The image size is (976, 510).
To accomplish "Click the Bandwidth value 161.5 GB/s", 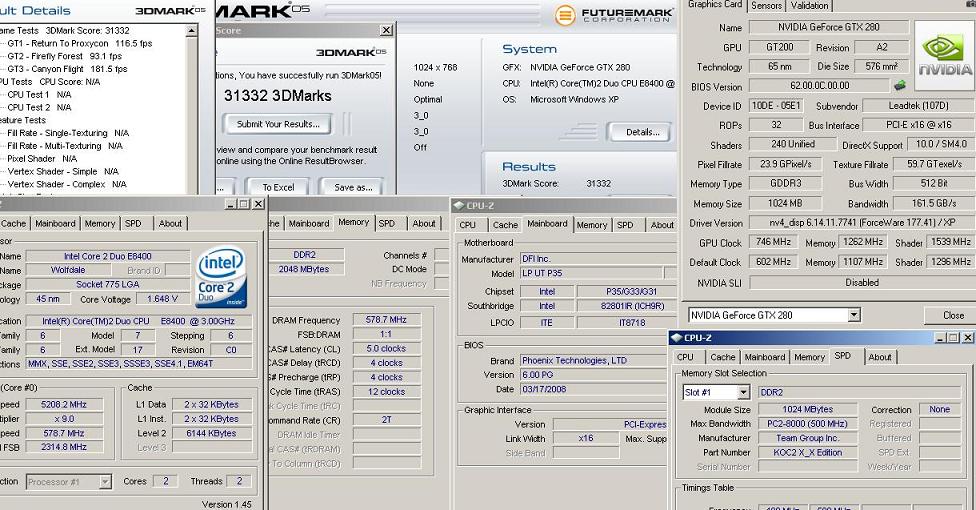I will click(934, 203).
